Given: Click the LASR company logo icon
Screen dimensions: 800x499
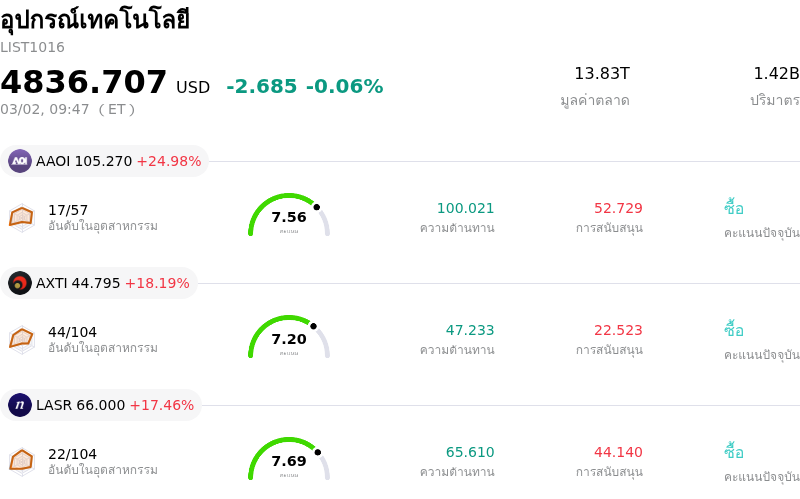Looking at the screenshot, I should tap(20, 405).
